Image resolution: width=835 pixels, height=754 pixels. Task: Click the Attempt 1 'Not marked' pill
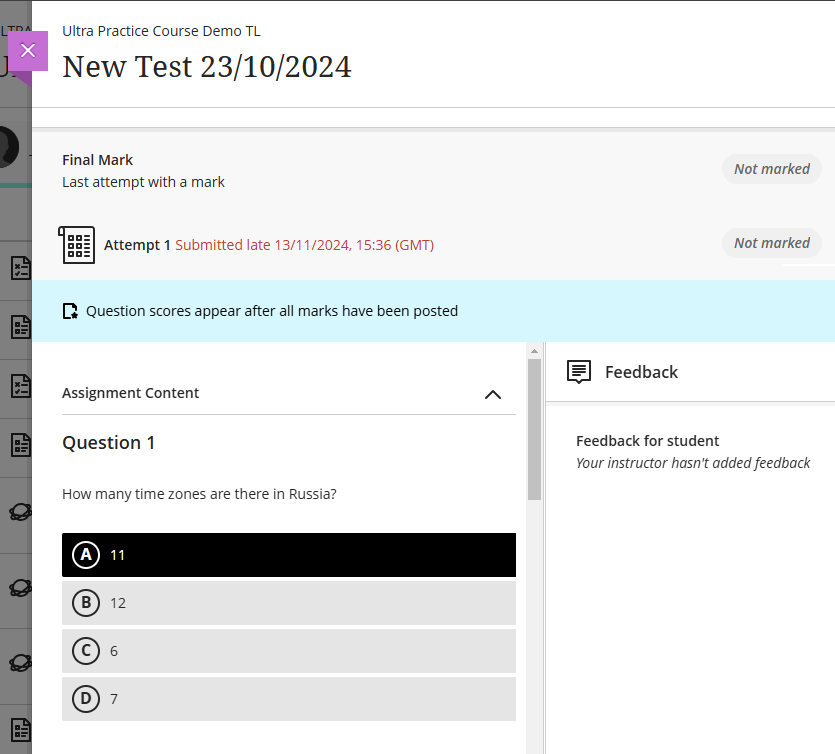pyautogui.click(x=771, y=243)
